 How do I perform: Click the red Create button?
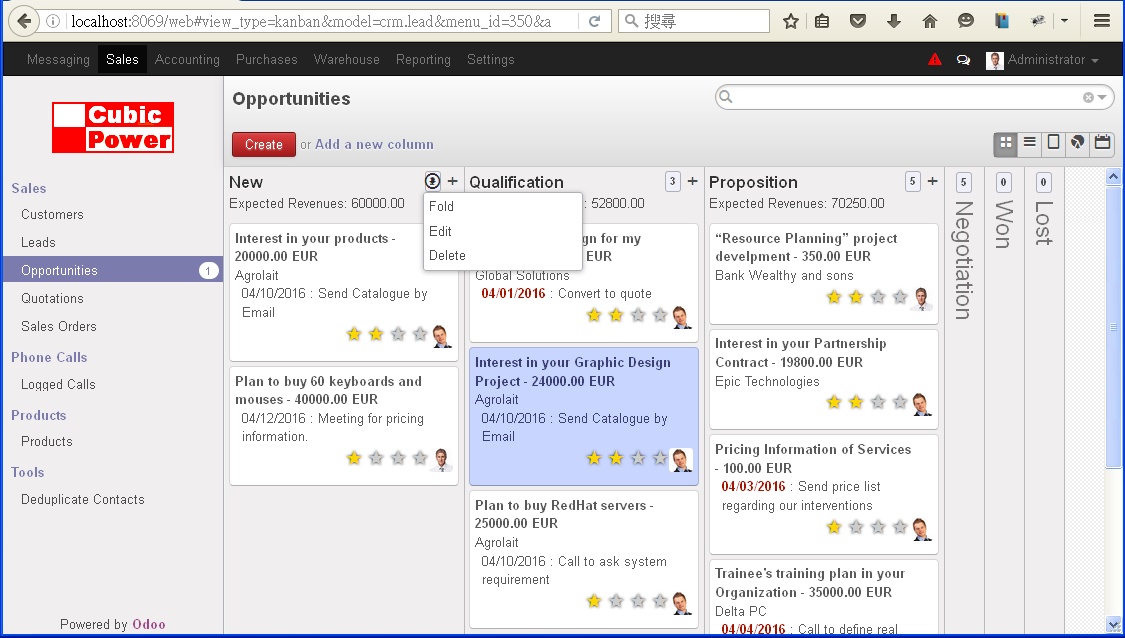pos(263,144)
